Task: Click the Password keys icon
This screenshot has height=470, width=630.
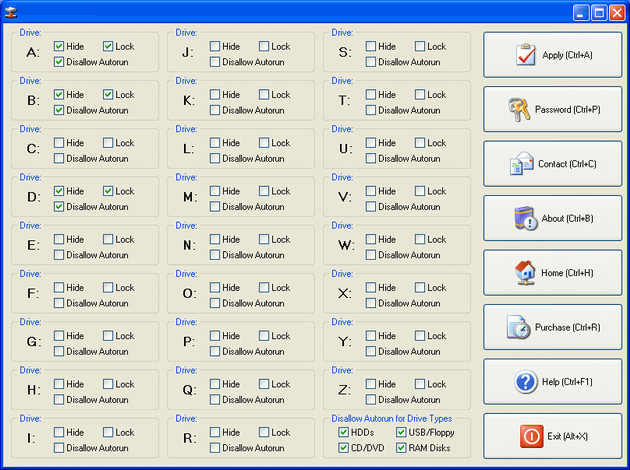Action: click(x=519, y=109)
